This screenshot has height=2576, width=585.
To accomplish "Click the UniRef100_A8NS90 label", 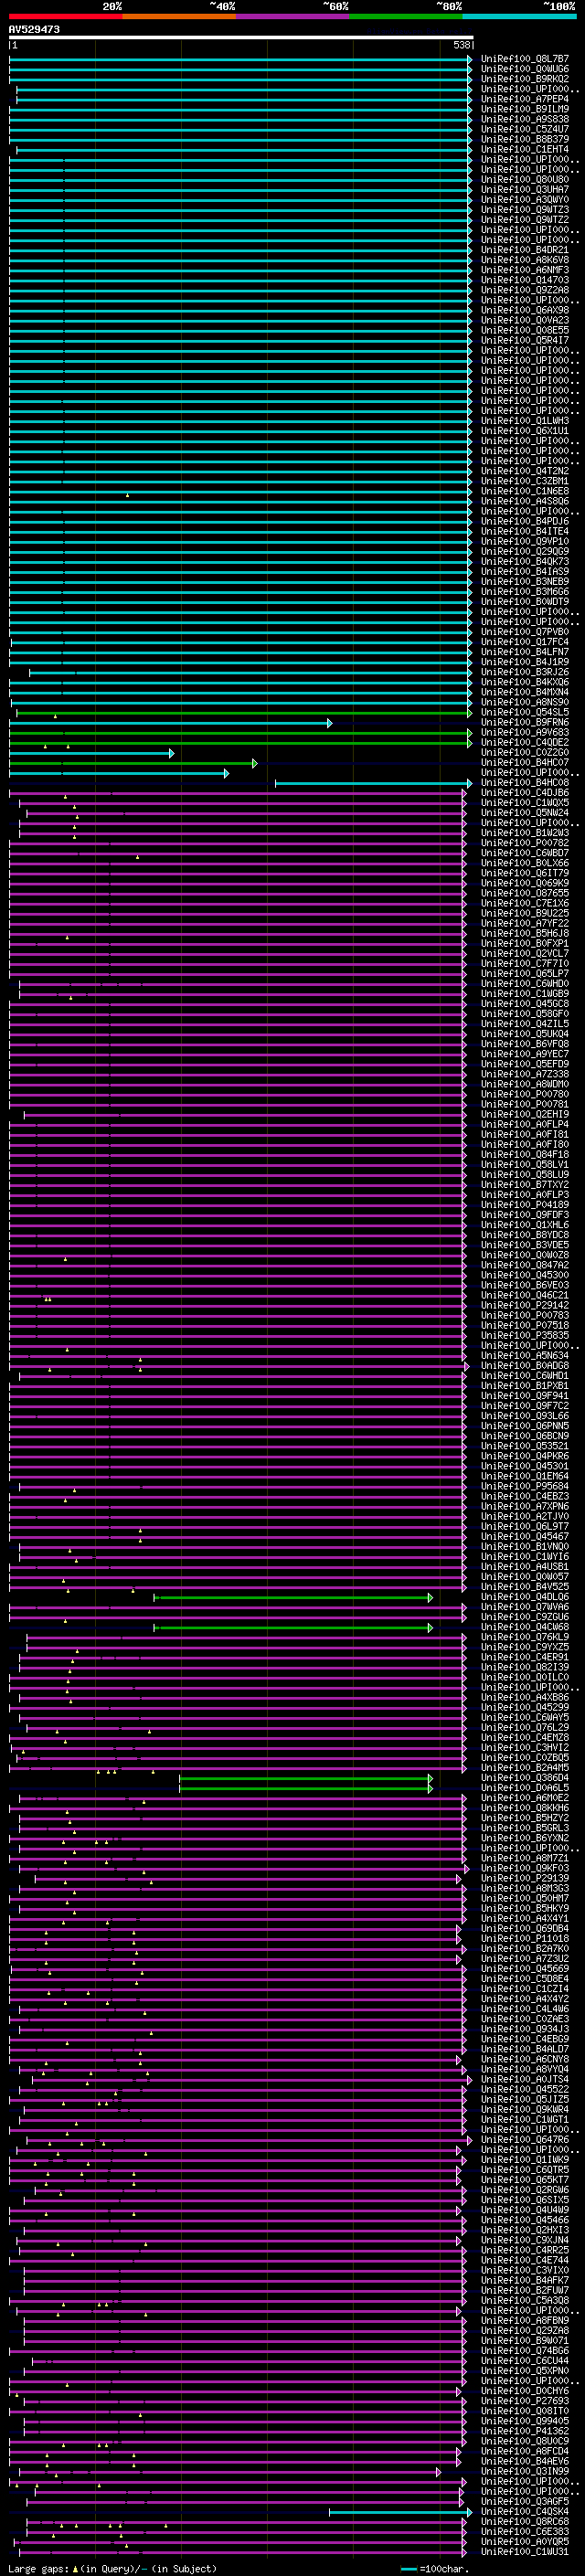I will [525, 703].
